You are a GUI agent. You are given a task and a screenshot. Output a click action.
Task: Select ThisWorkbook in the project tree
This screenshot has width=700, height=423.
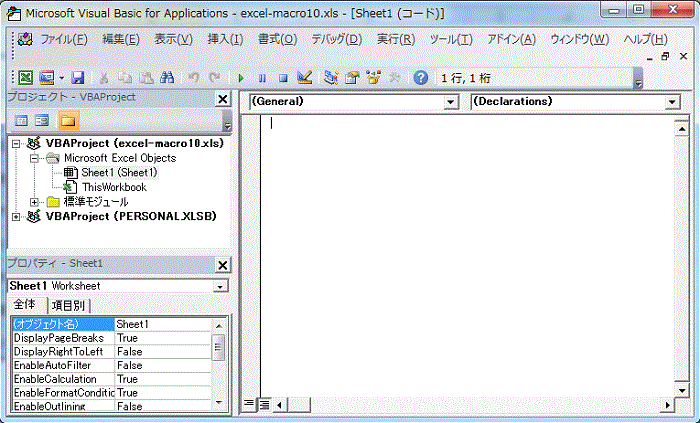(113, 187)
